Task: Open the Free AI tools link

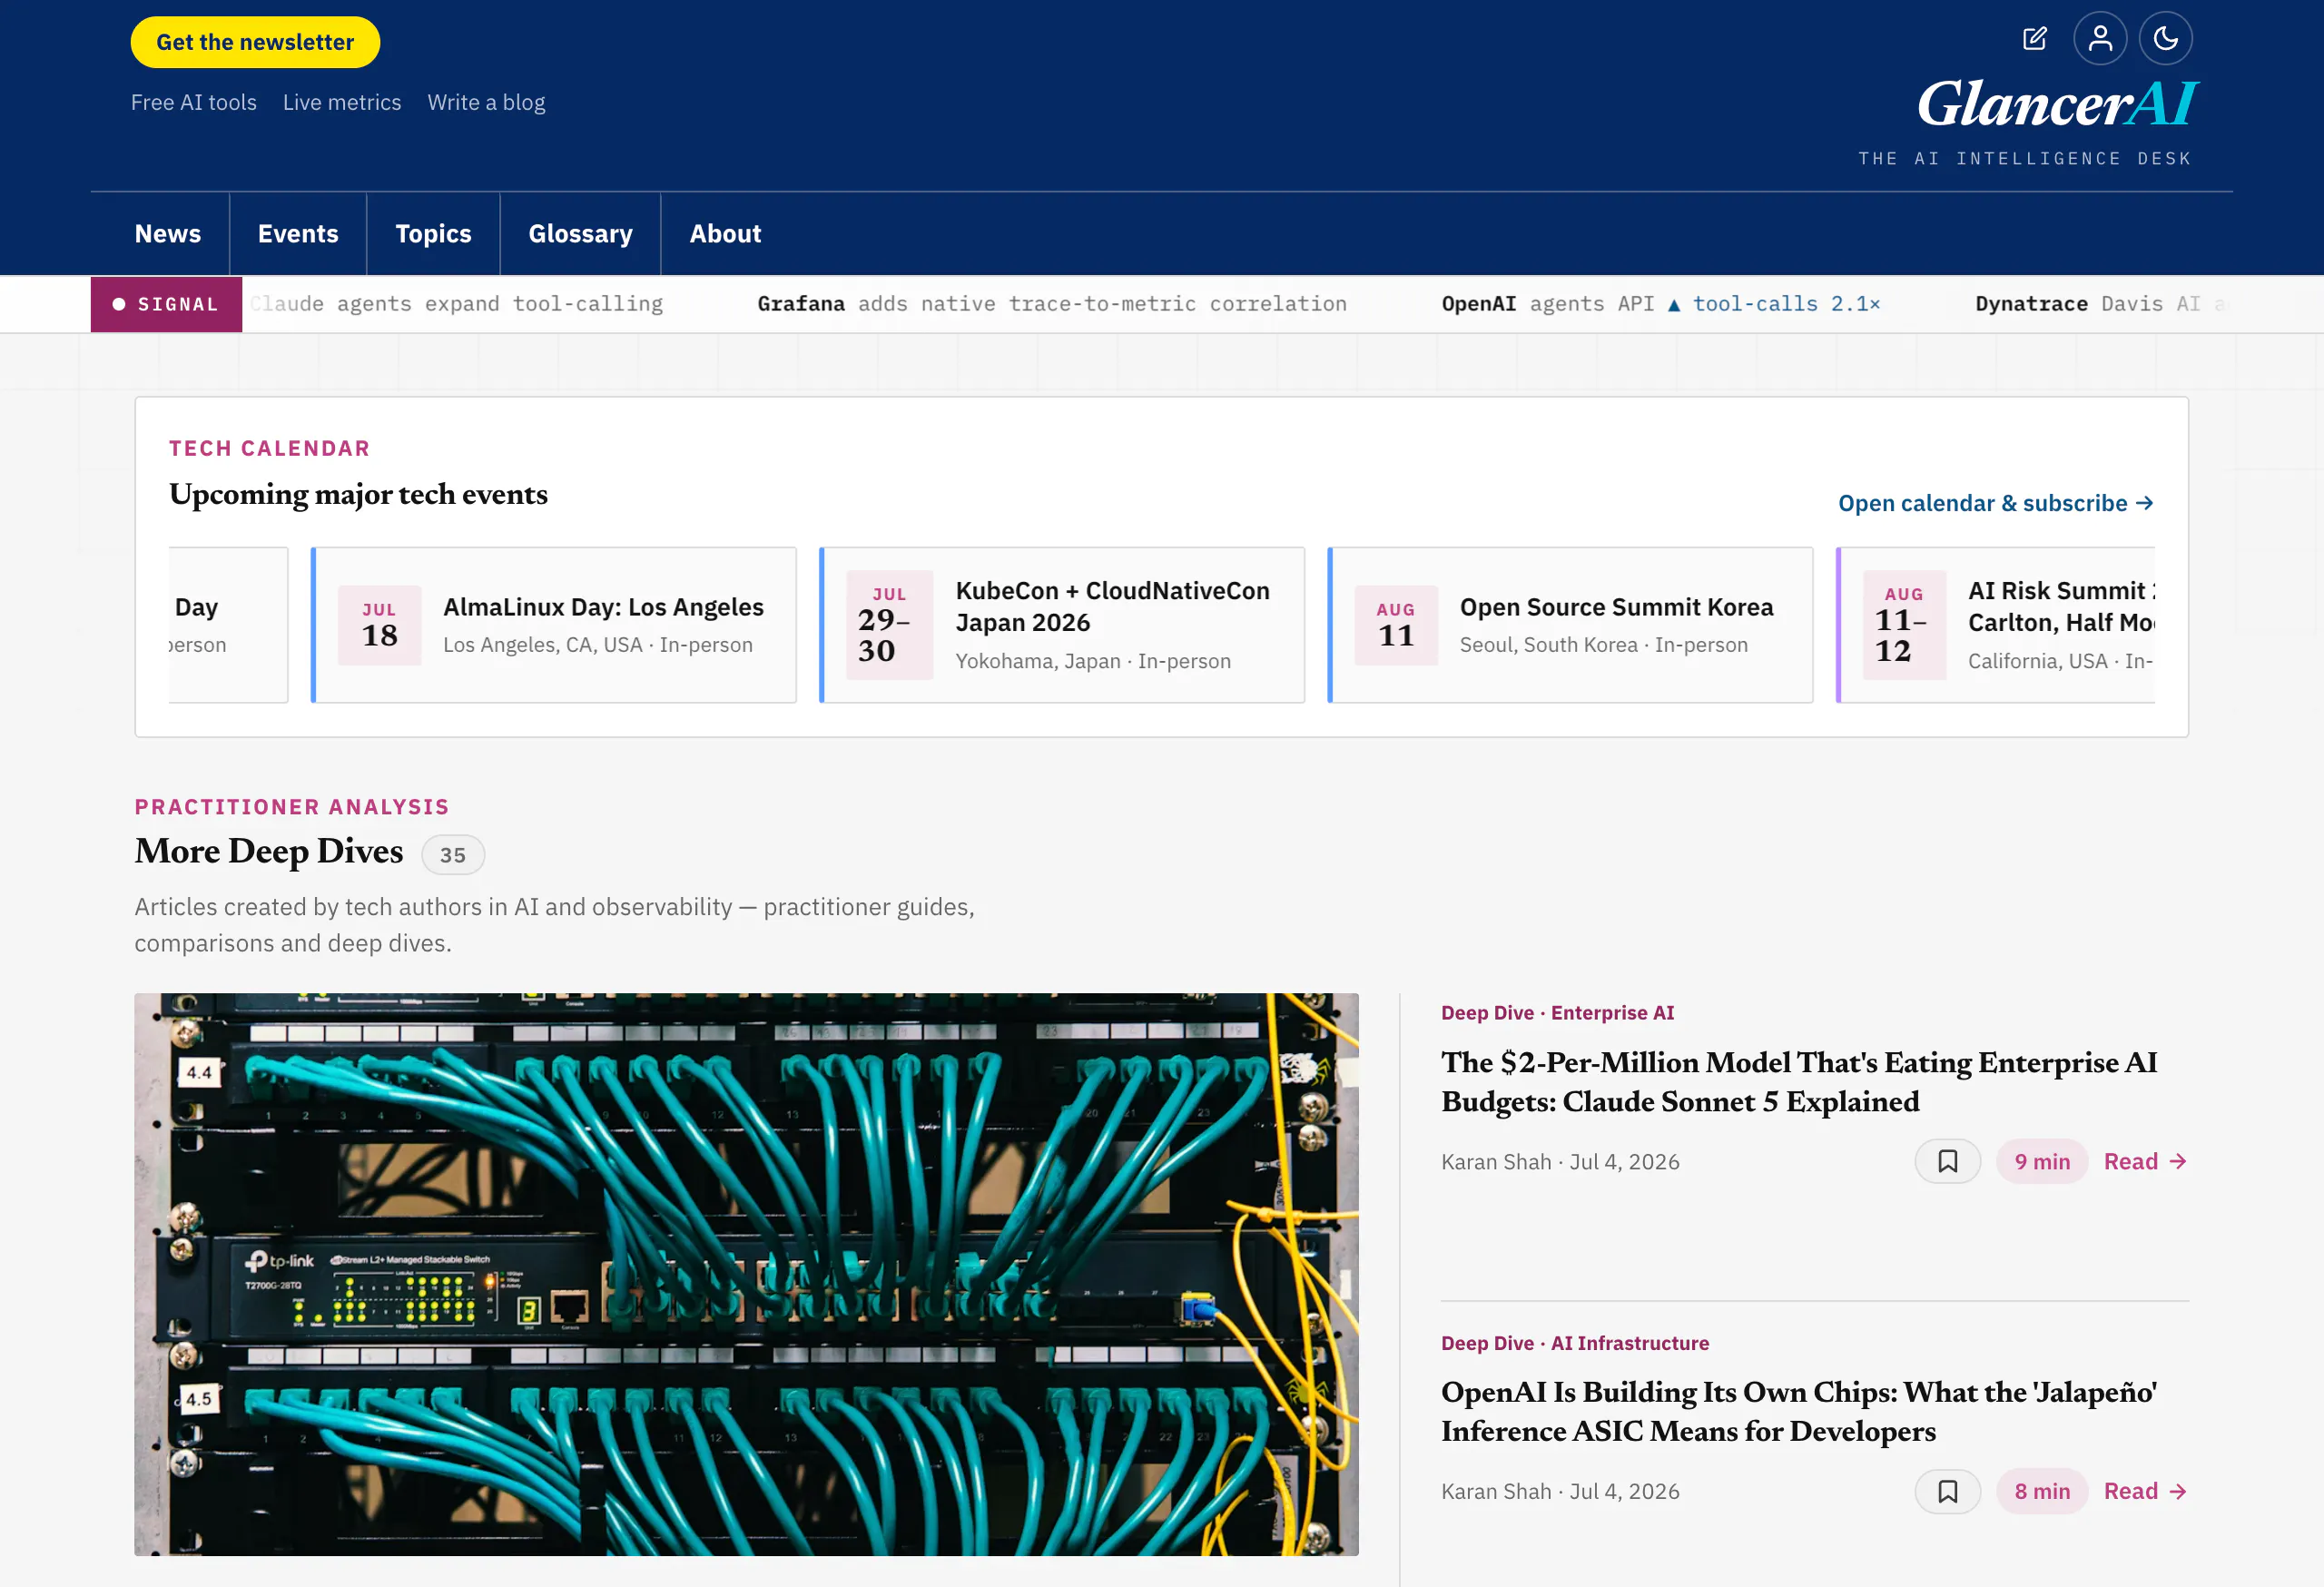Action: click(194, 102)
